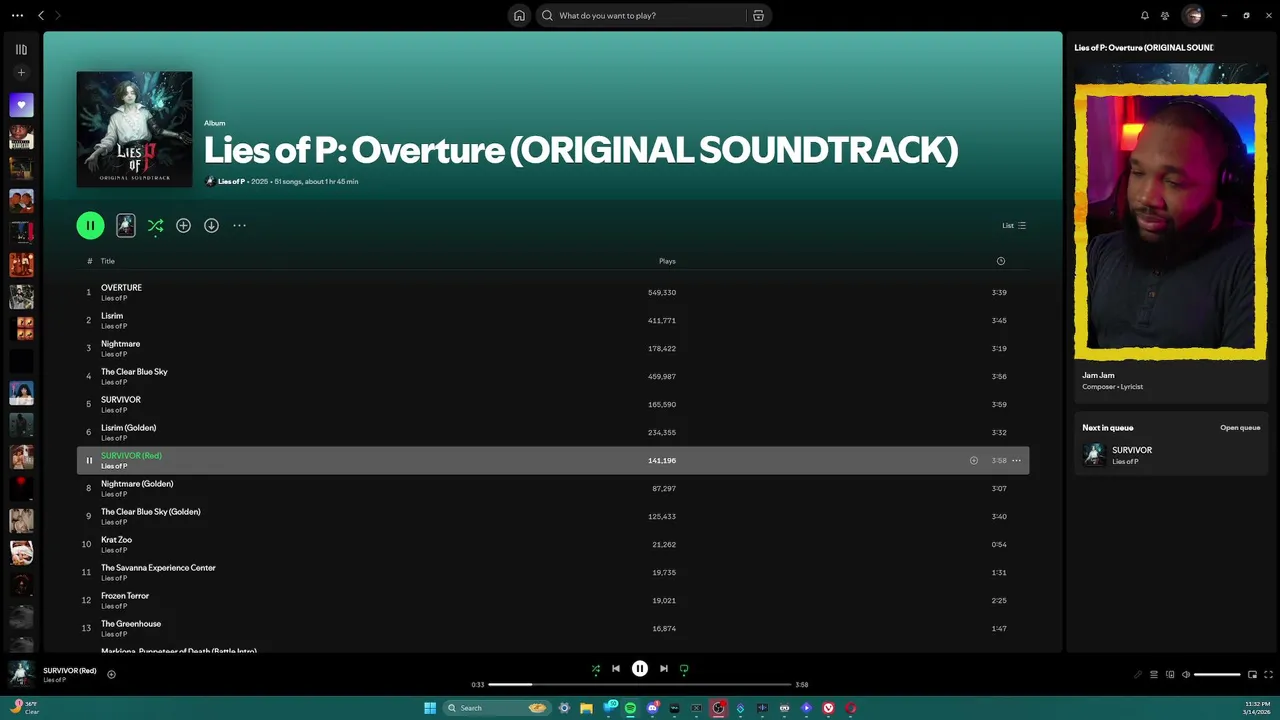Sort tracks by Title column header
1280x720 pixels.
(x=108, y=261)
